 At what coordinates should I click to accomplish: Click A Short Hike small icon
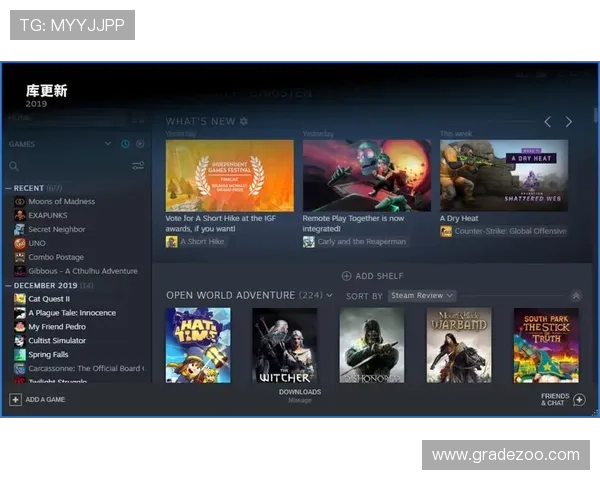click(x=171, y=242)
